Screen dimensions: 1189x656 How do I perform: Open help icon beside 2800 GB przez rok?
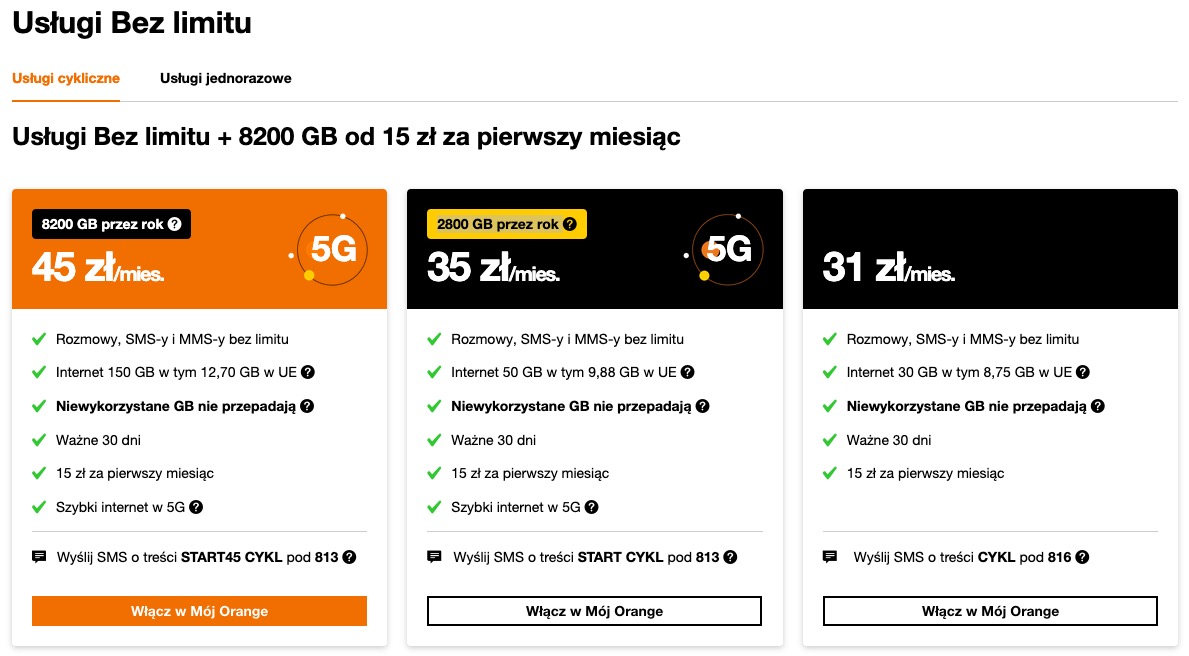click(569, 224)
